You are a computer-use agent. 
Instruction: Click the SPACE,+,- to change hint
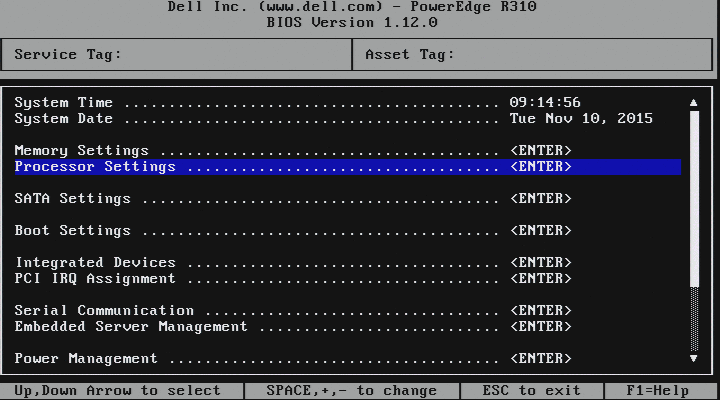pos(351,391)
